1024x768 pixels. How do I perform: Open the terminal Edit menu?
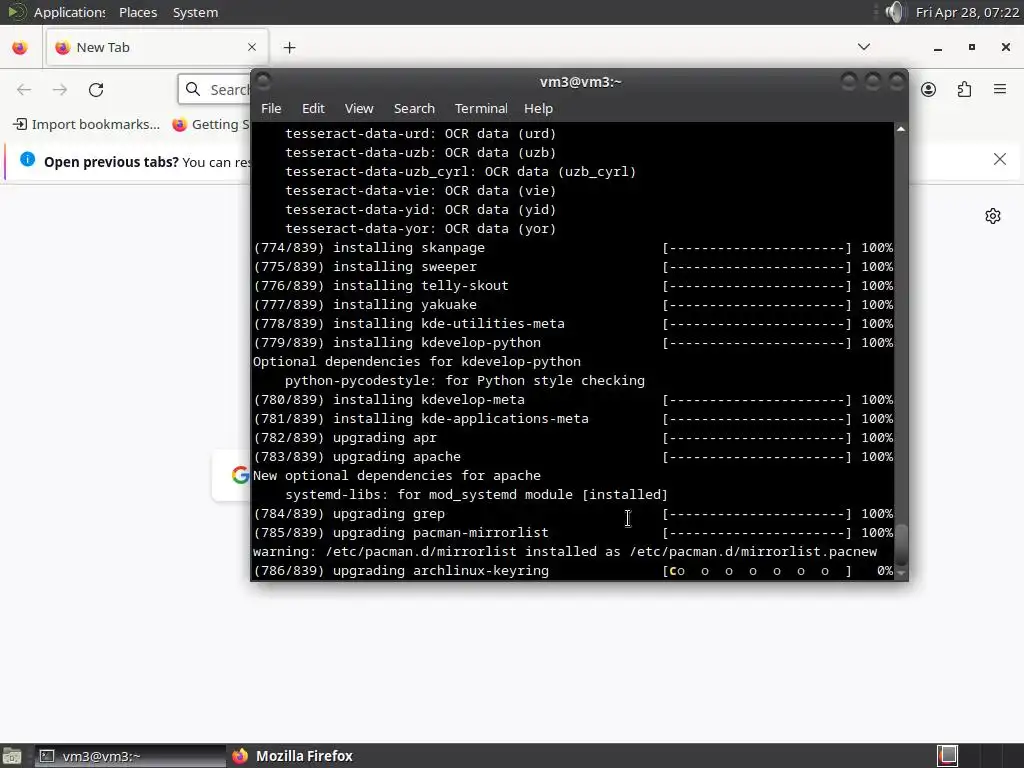click(x=313, y=108)
